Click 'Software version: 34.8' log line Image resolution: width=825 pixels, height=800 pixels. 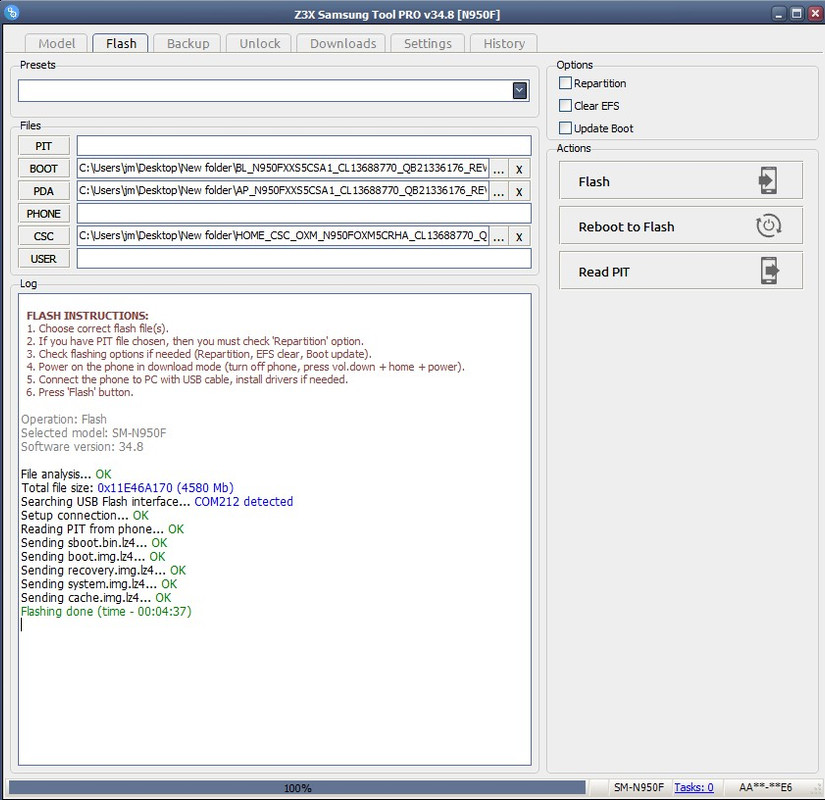[82, 446]
